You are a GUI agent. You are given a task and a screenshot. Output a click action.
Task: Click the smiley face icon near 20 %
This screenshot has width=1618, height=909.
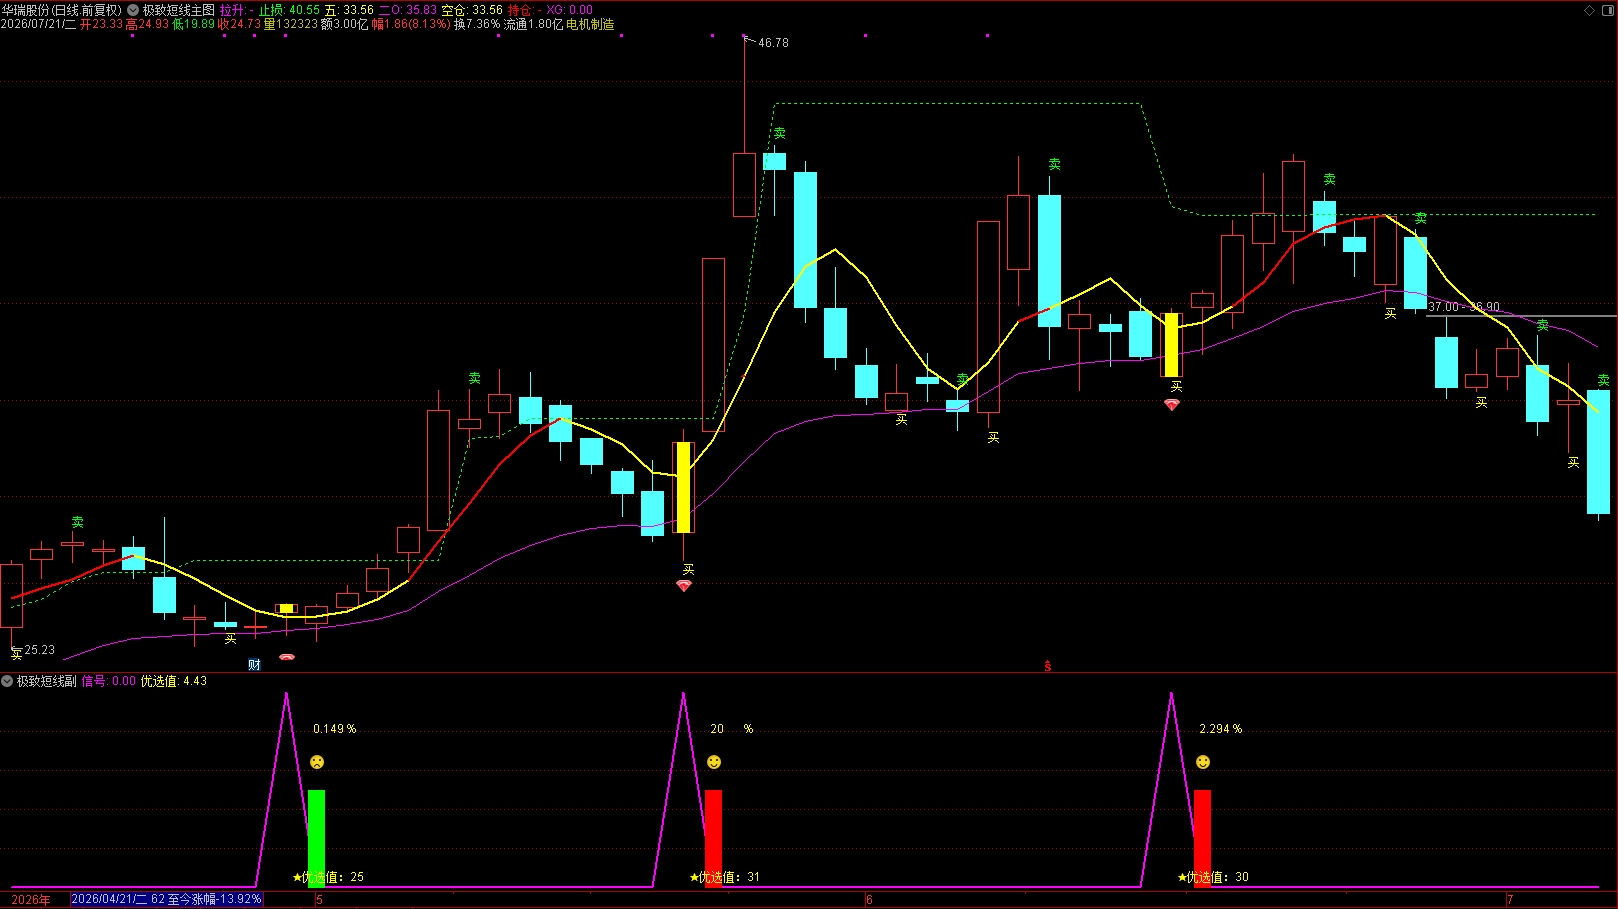(714, 762)
